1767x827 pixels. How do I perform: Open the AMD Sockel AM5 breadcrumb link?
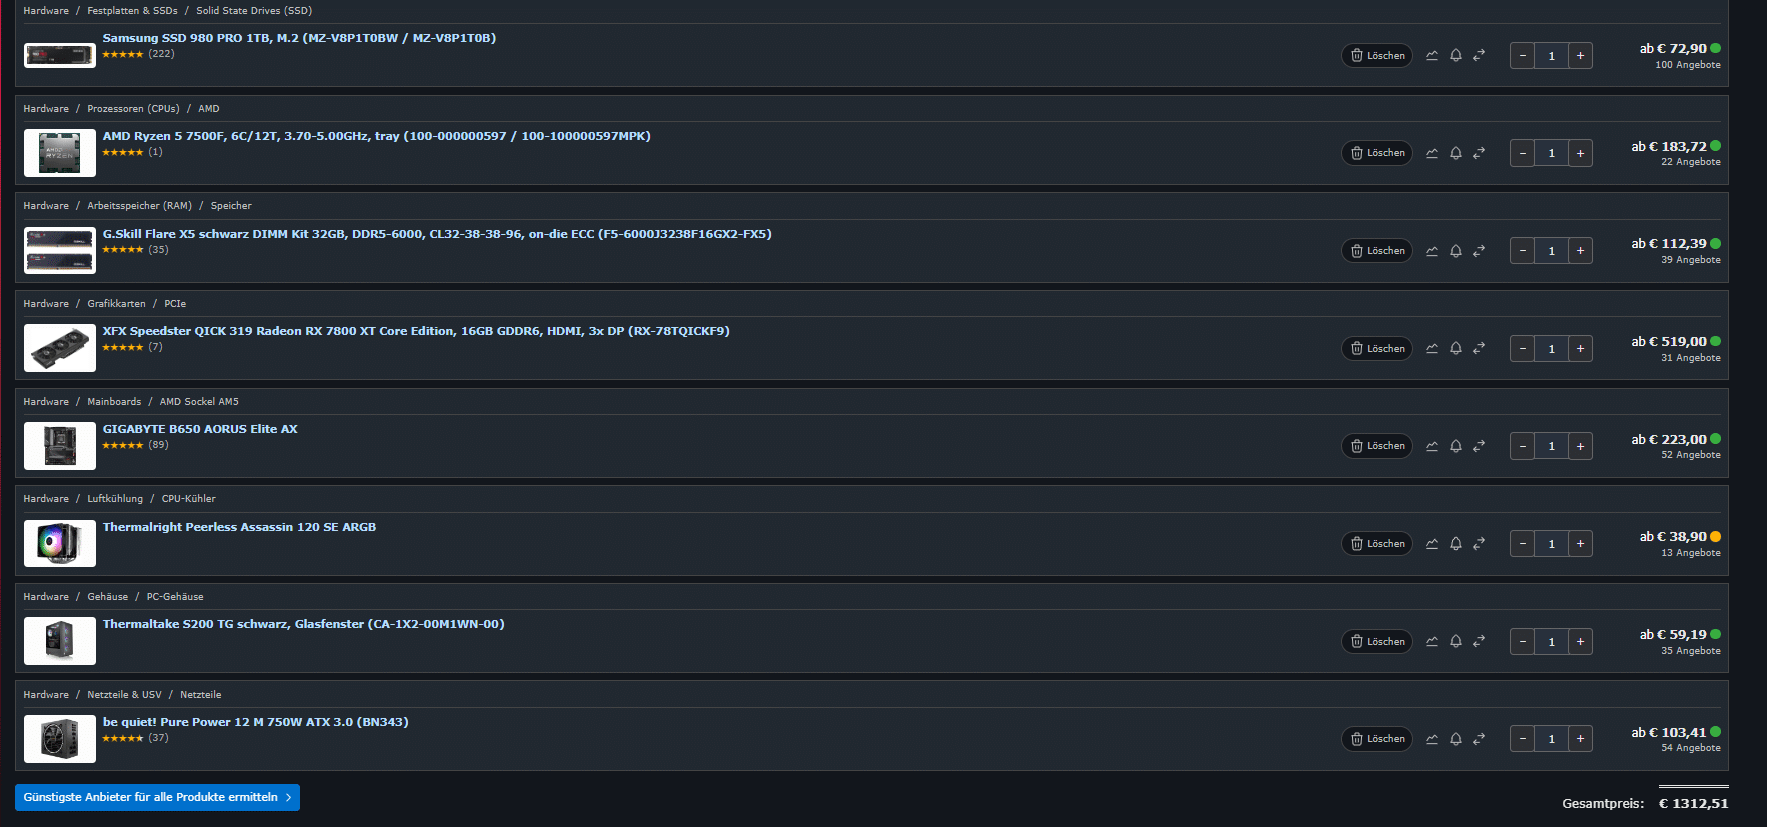199,402
